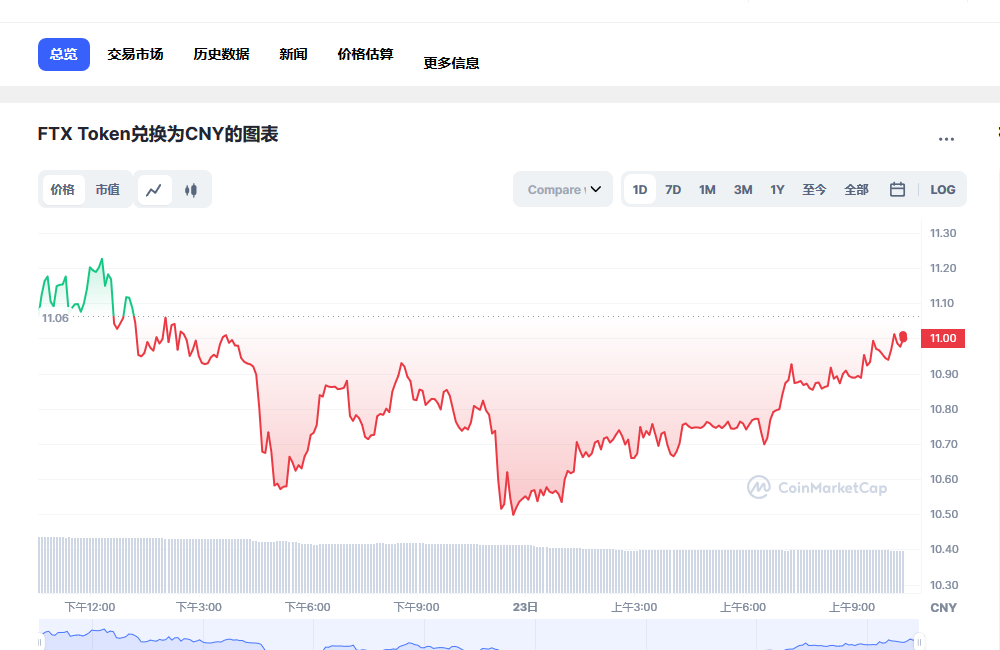Click the 下午12:00 time axis label

90,607
